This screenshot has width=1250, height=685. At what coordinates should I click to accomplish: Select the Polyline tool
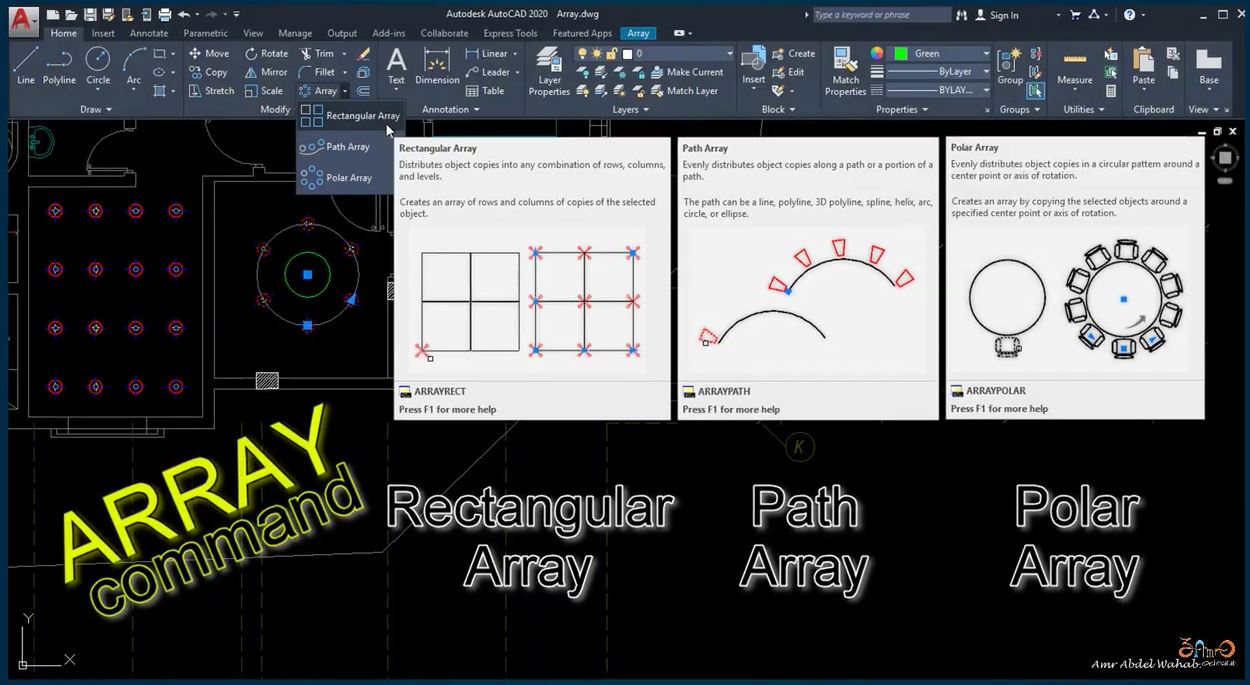pos(59,66)
